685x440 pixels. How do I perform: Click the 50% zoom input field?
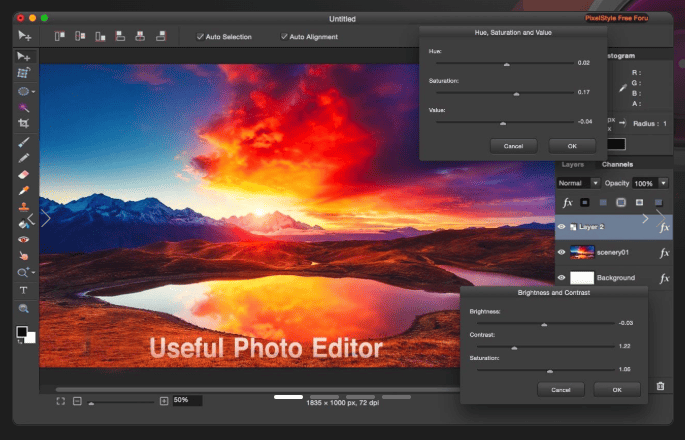pos(187,400)
